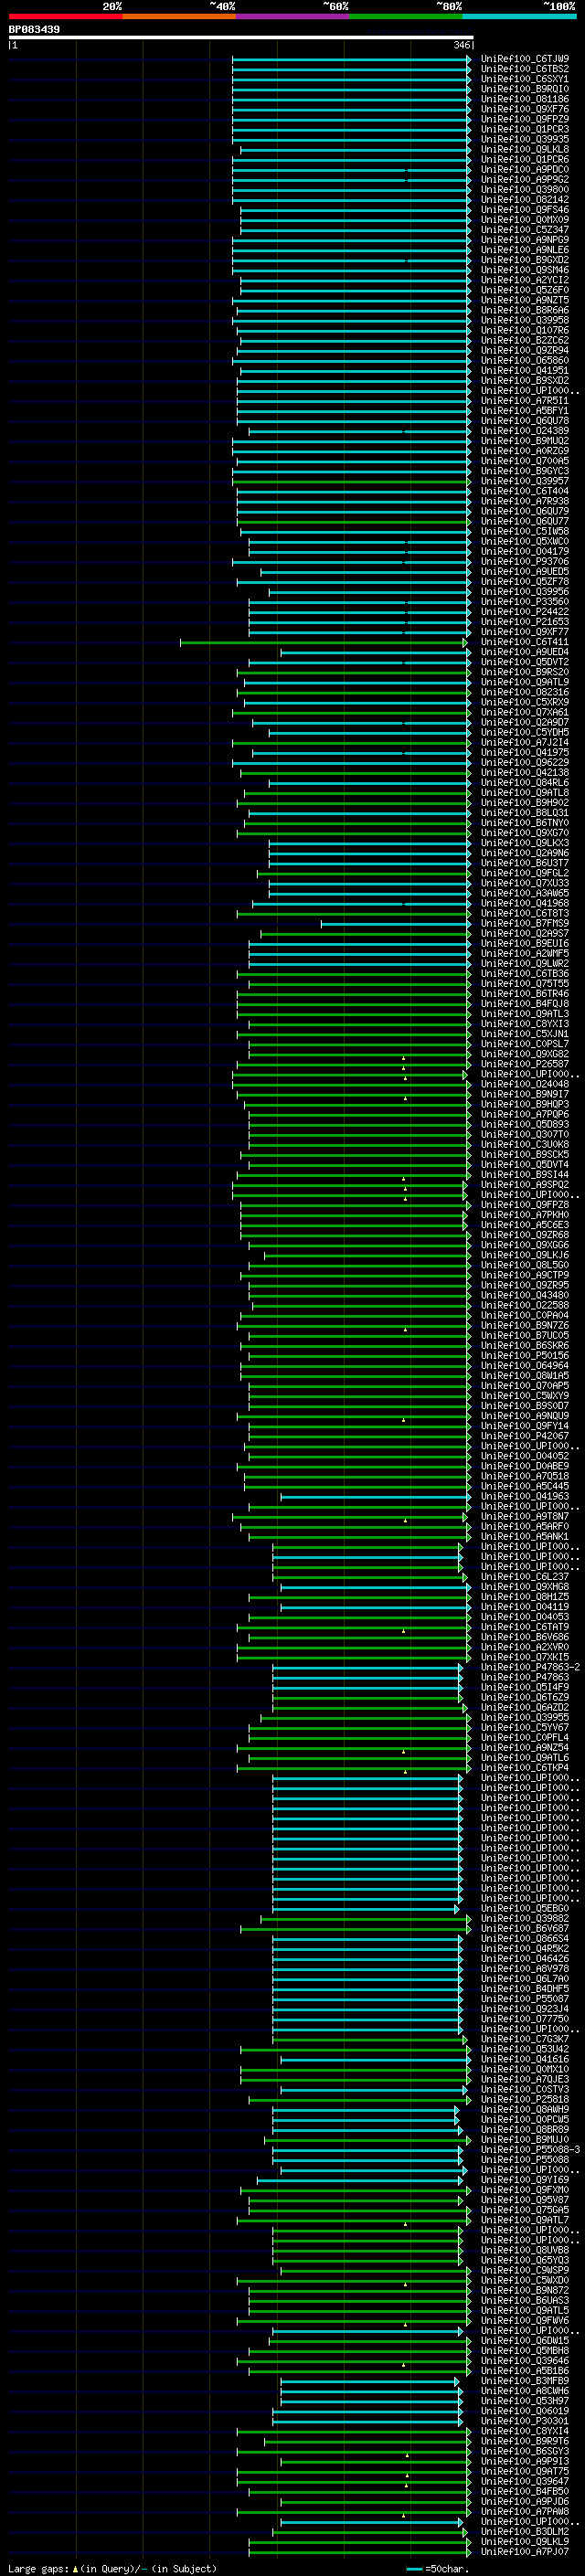Select the UniRef100_C5Z347 label
The image size is (585, 2576).
pos(525,230)
